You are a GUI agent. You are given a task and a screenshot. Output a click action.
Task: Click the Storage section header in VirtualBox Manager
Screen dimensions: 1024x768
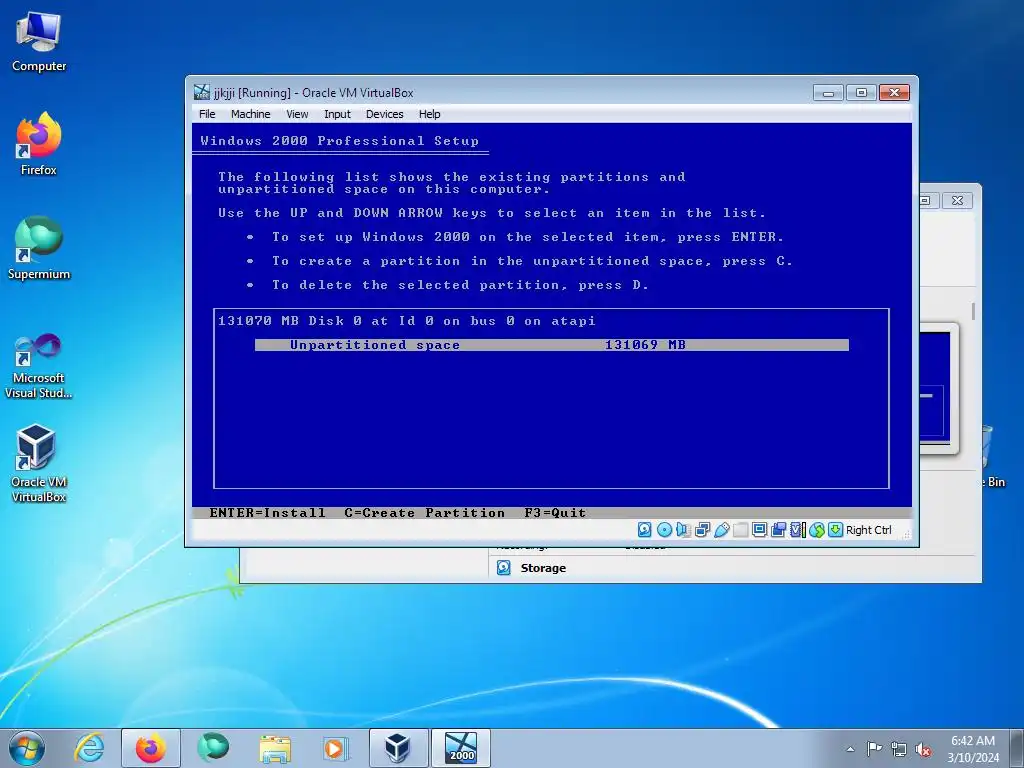coord(543,568)
